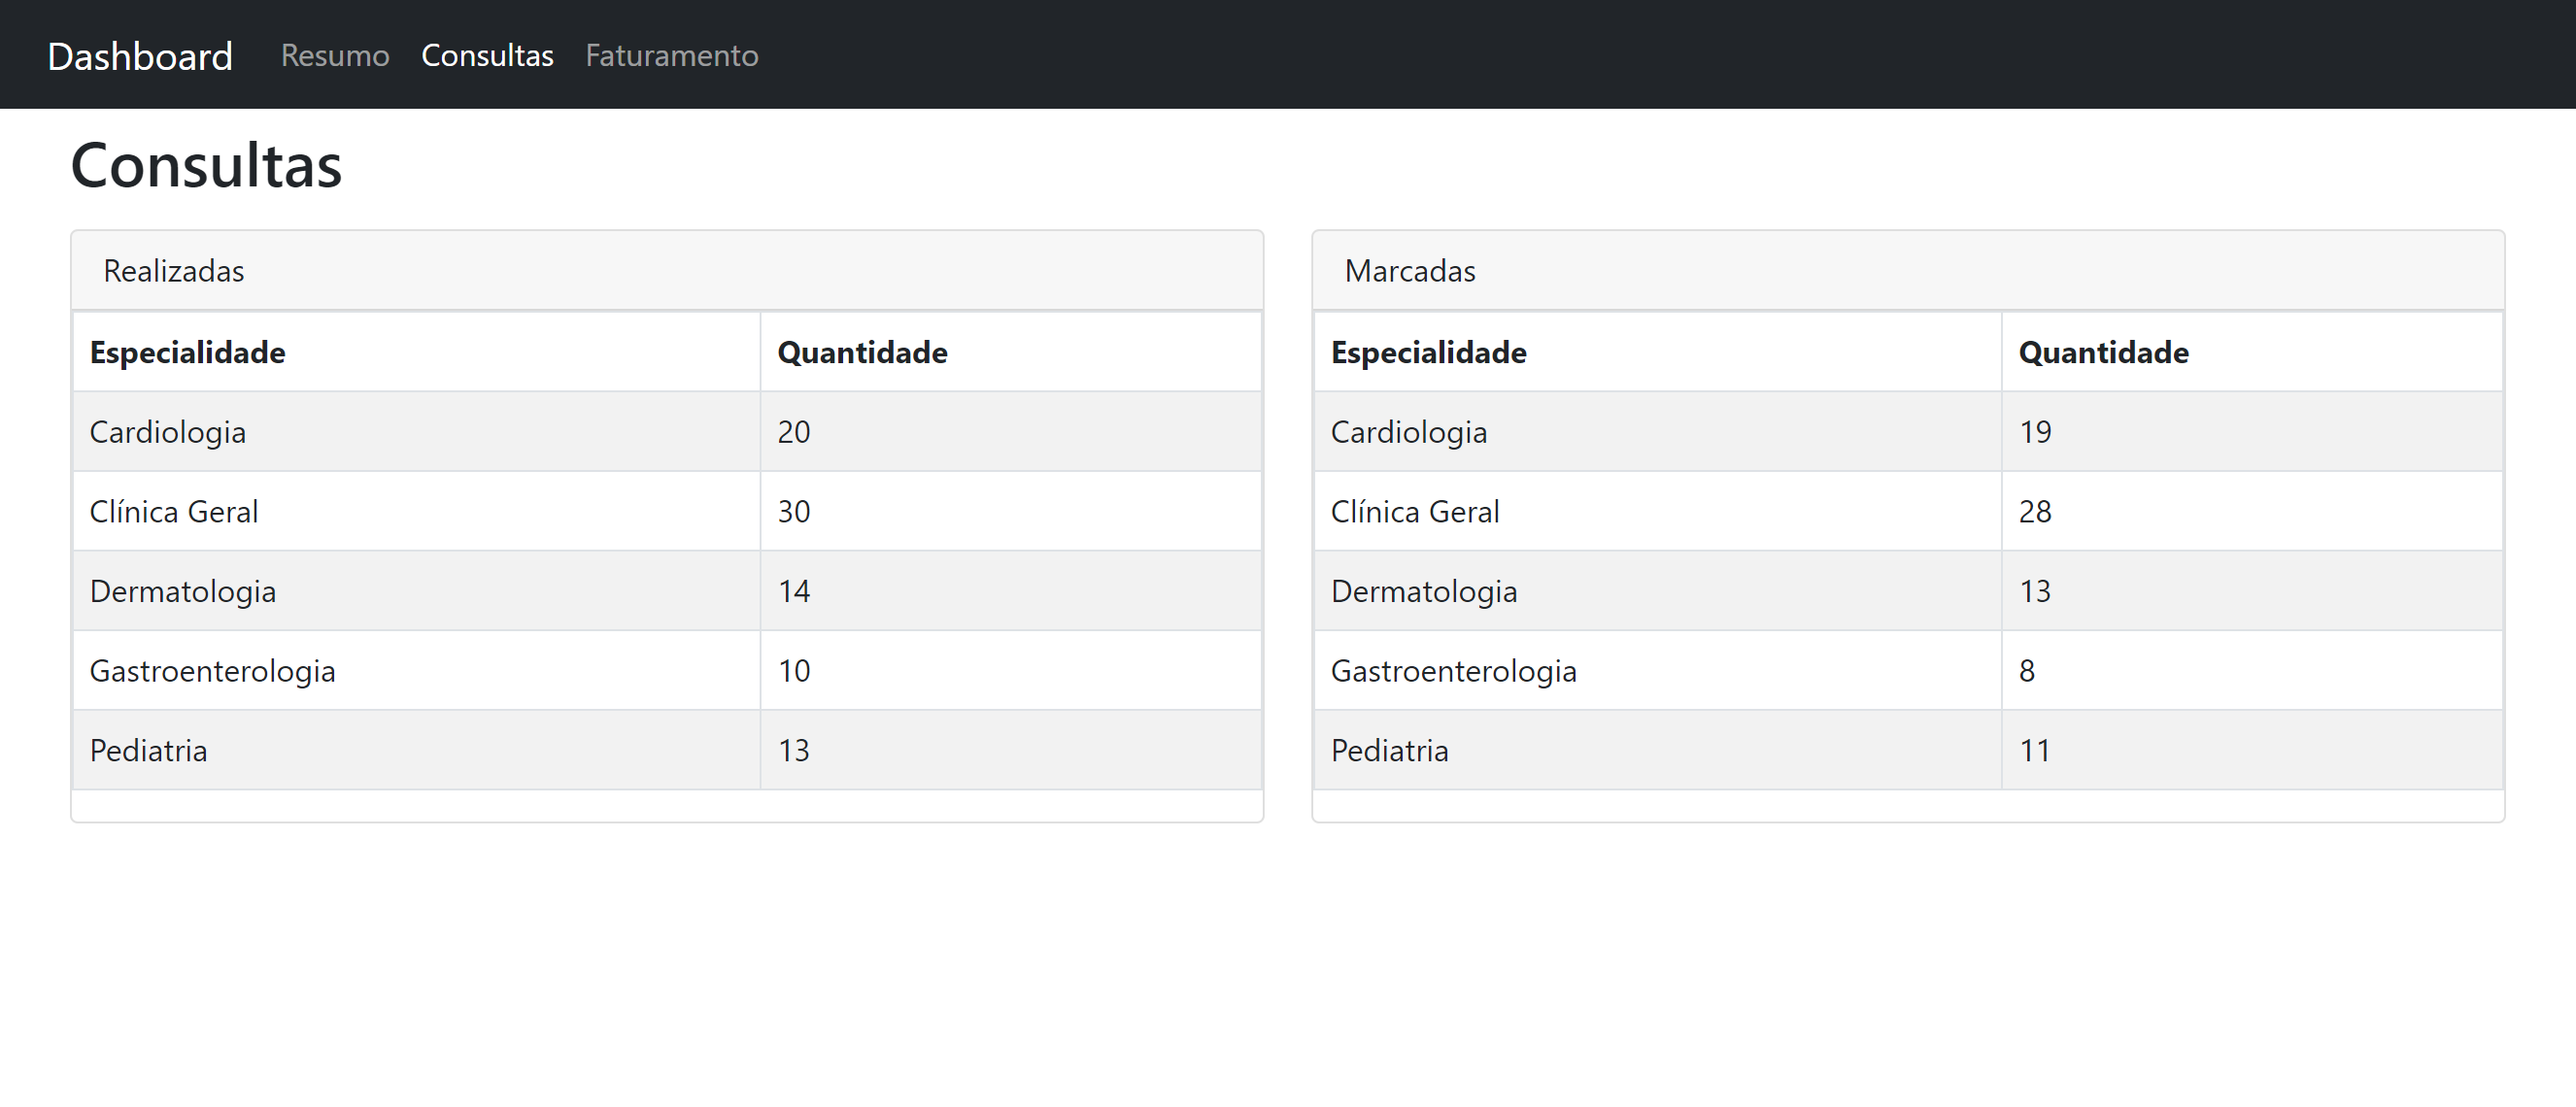This screenshot has height=1107, width=2576.
Task: Click the Realizadas panel header
Action: click(x=173, y=270)
